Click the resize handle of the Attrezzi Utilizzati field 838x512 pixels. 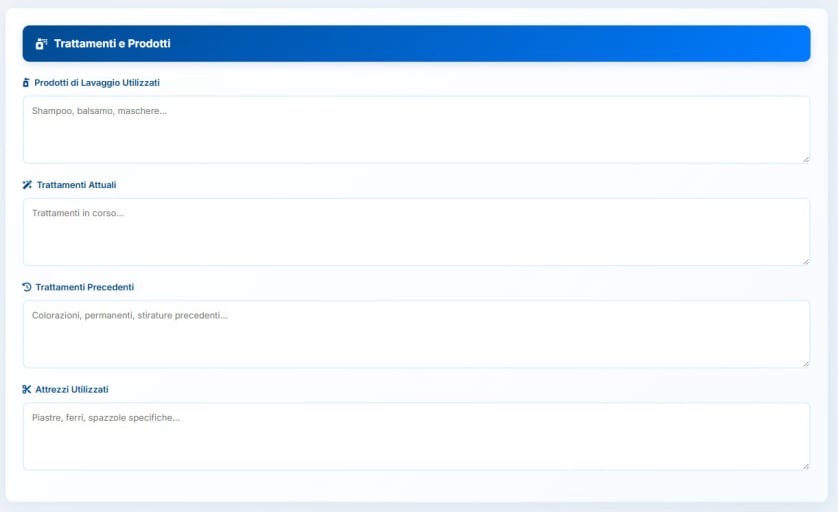pos(805,465)
